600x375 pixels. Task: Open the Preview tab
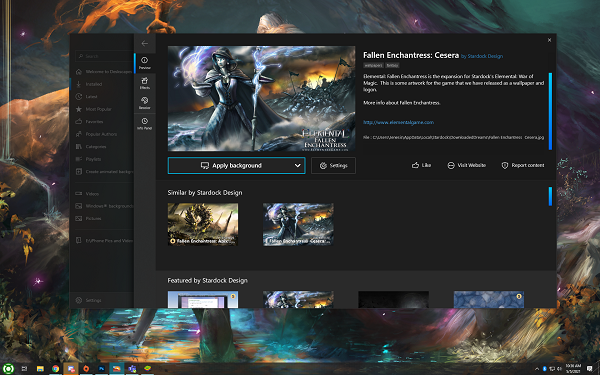coord(145,63)
